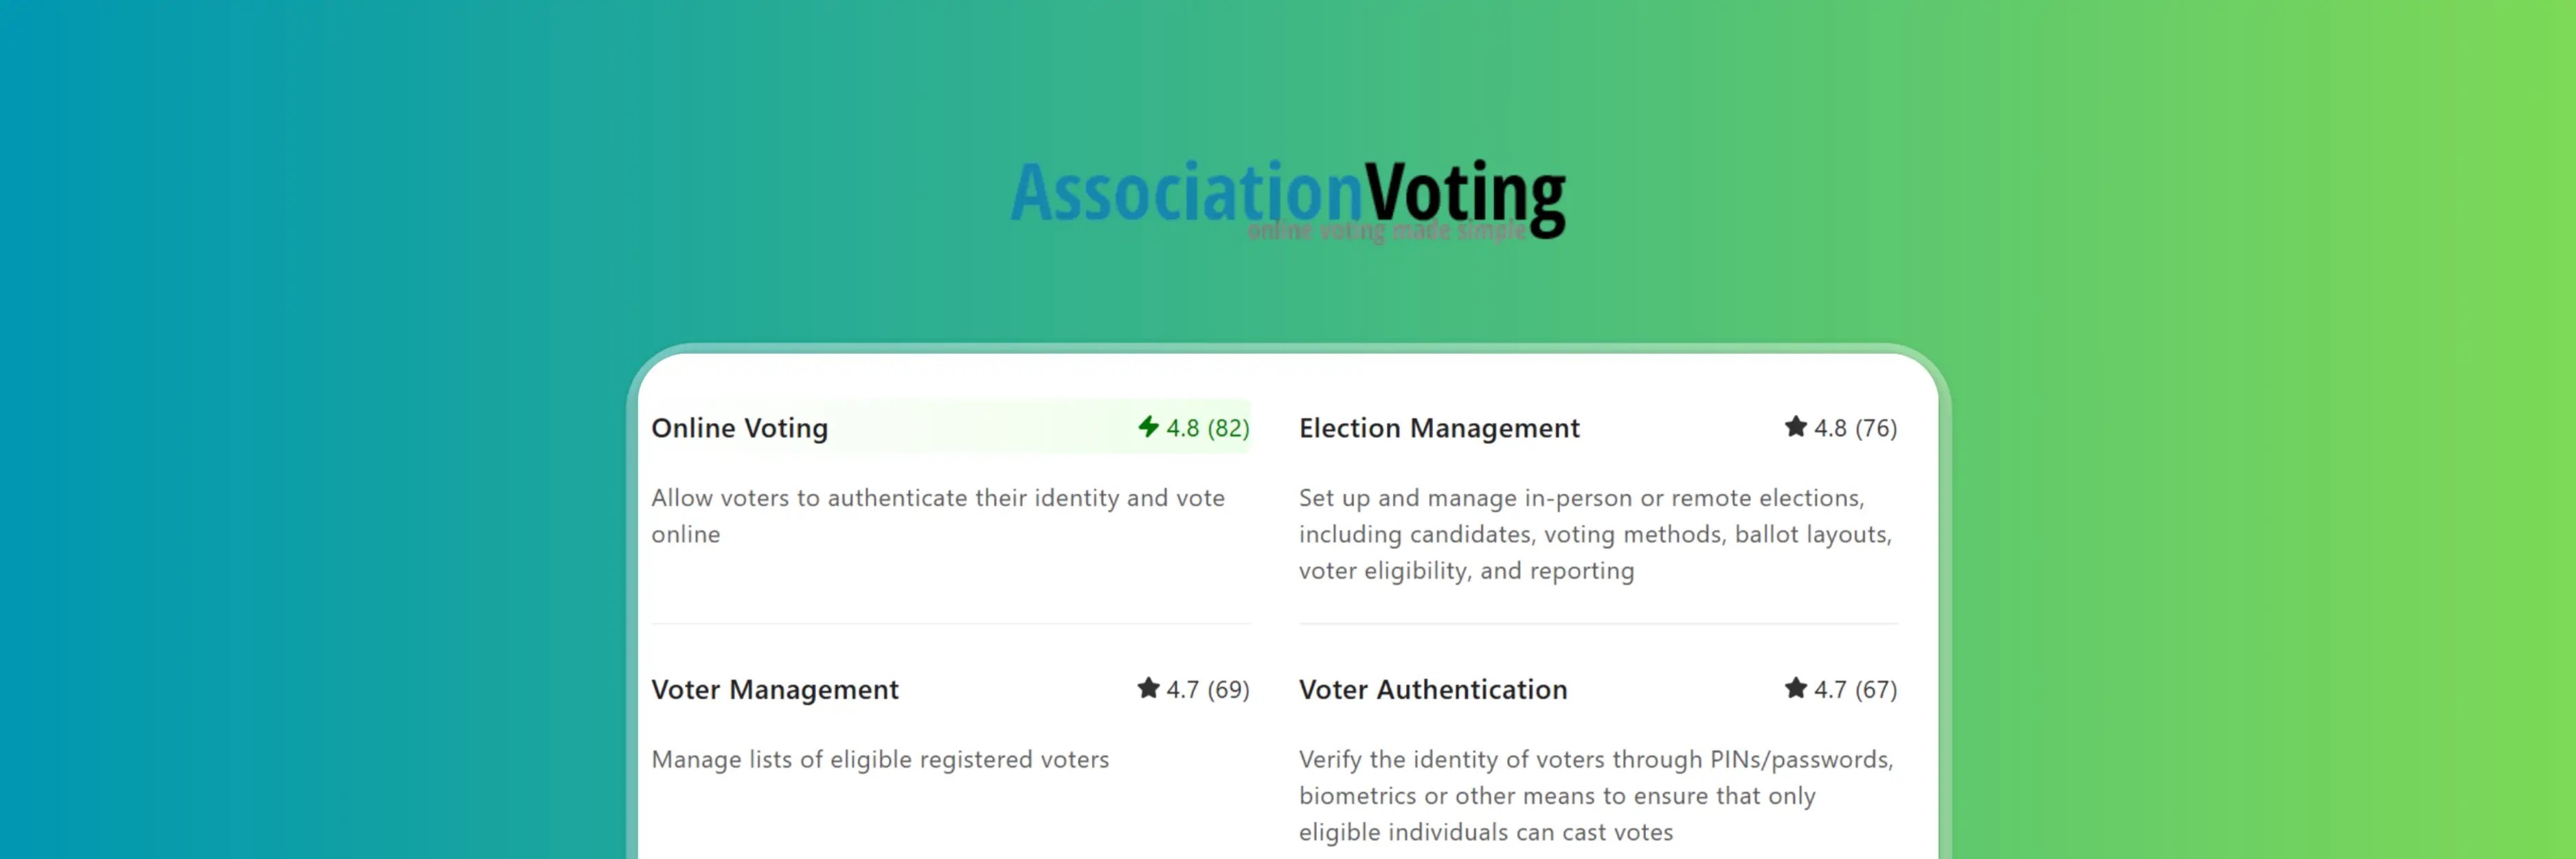Select the star icon next to Election Management

[x=1797, y=427]
